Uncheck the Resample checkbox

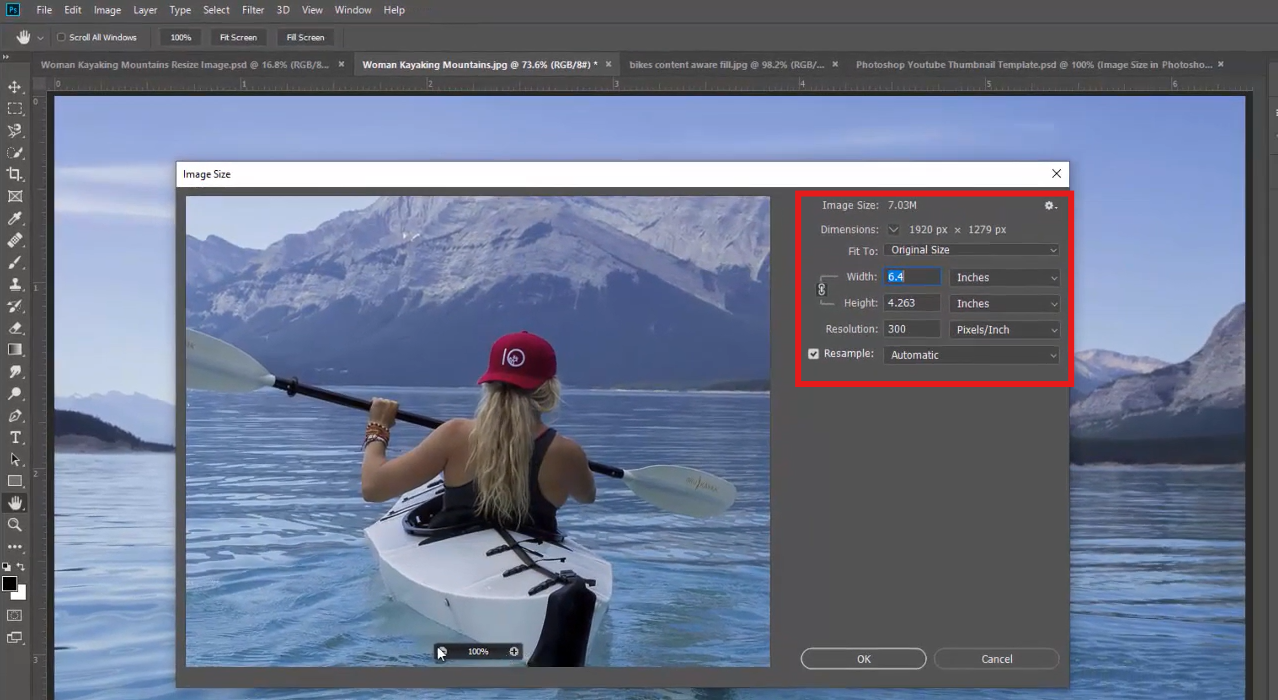pyautogui.click(x=813, y=354)
